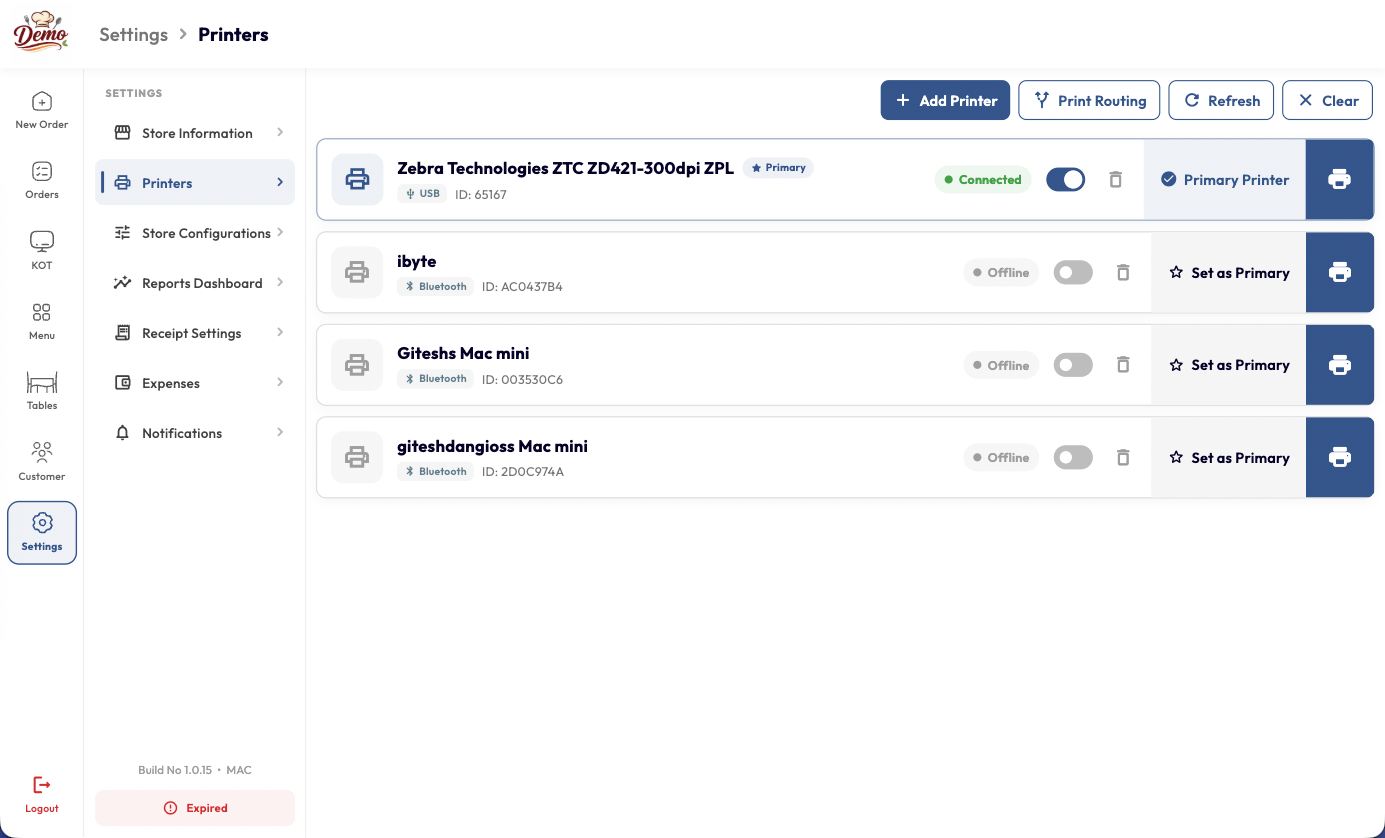This screenshot has width=1385, height=838.
Task: Set ibyte as Primary printer
Action: point(1229,272)
